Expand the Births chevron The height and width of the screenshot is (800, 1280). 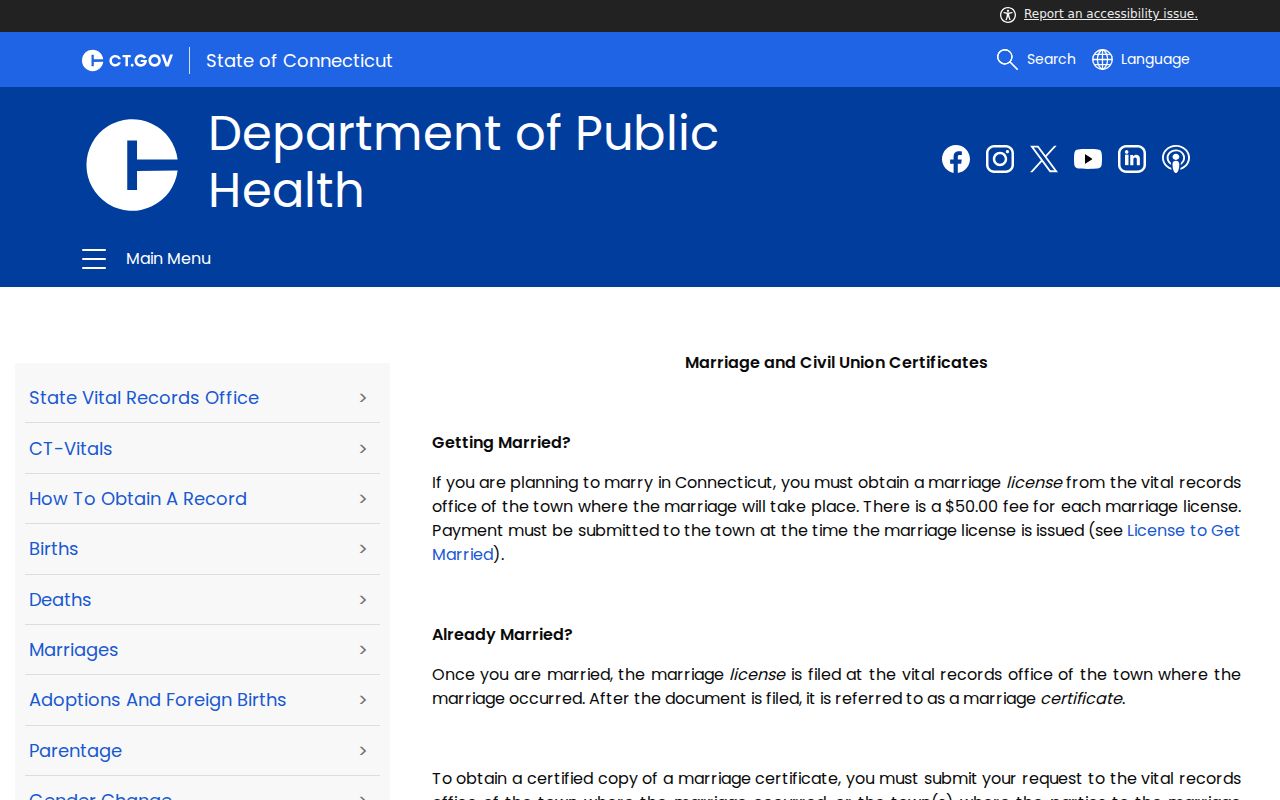tap(363, 549)
